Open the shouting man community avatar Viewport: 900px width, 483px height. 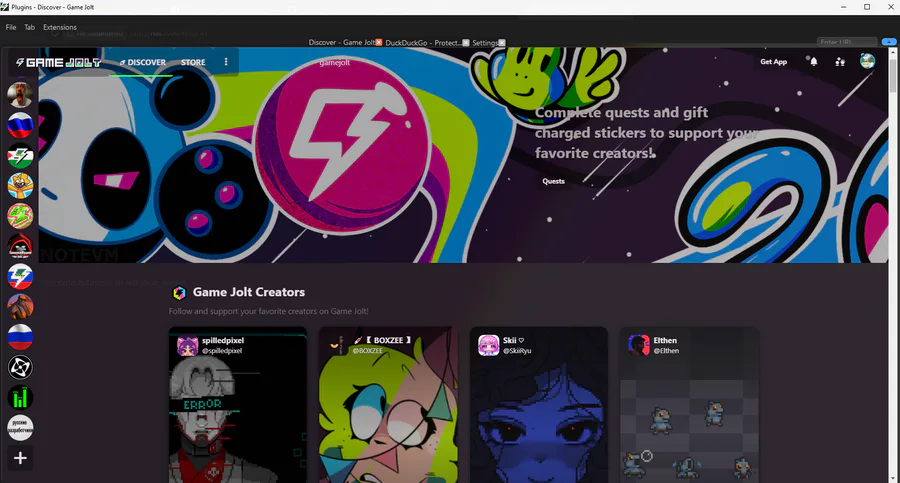(20, 95)
